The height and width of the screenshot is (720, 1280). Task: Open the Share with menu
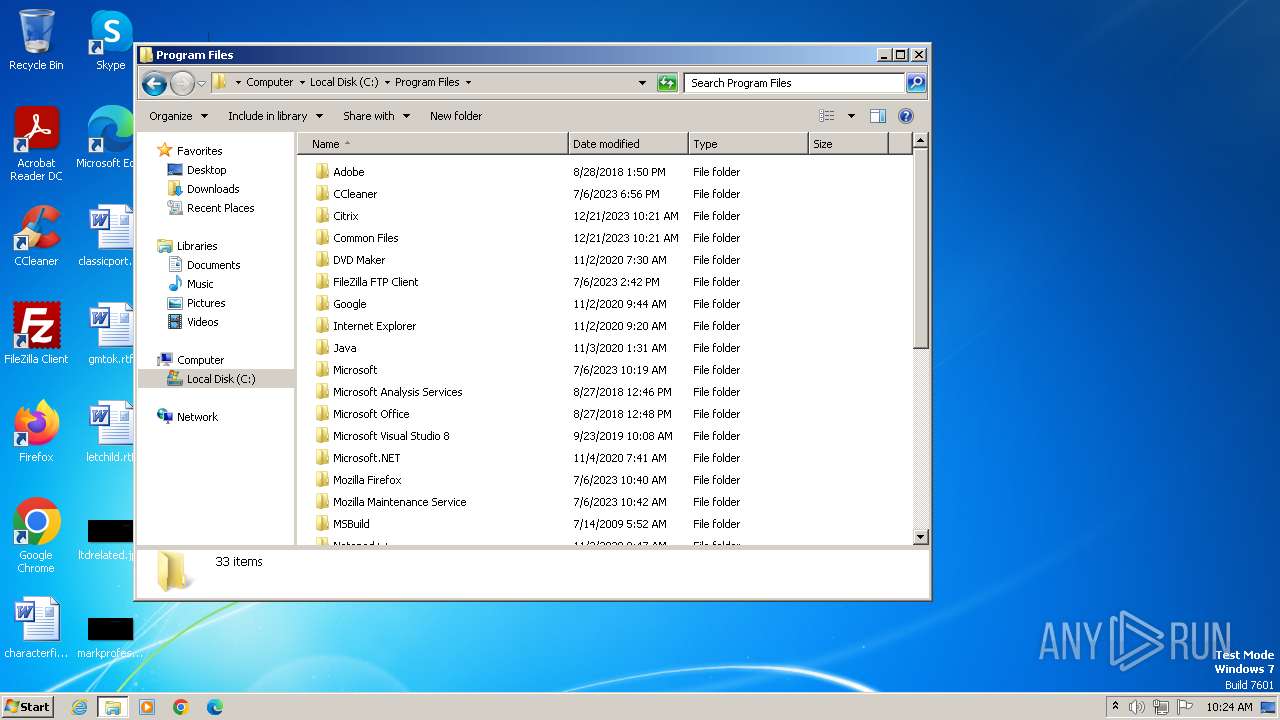tap(376, 116)
